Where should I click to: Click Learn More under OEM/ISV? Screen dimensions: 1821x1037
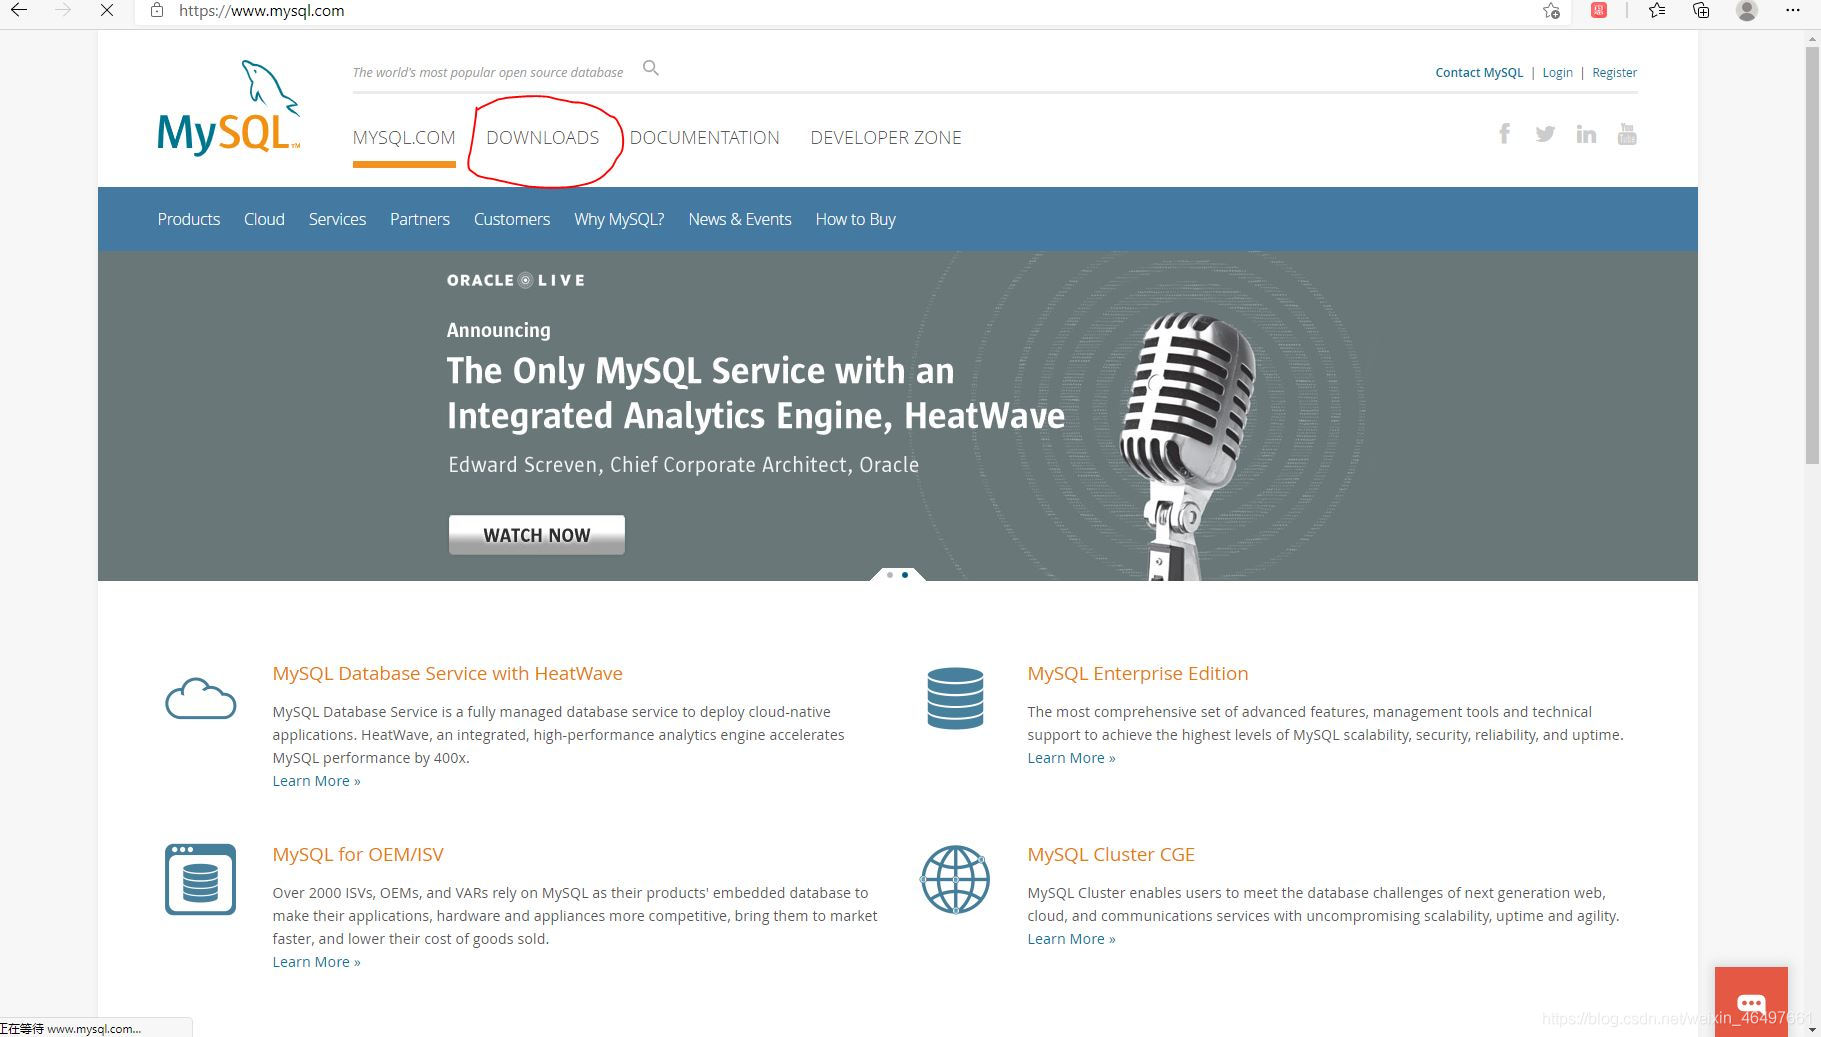click(x=316, y=962)
